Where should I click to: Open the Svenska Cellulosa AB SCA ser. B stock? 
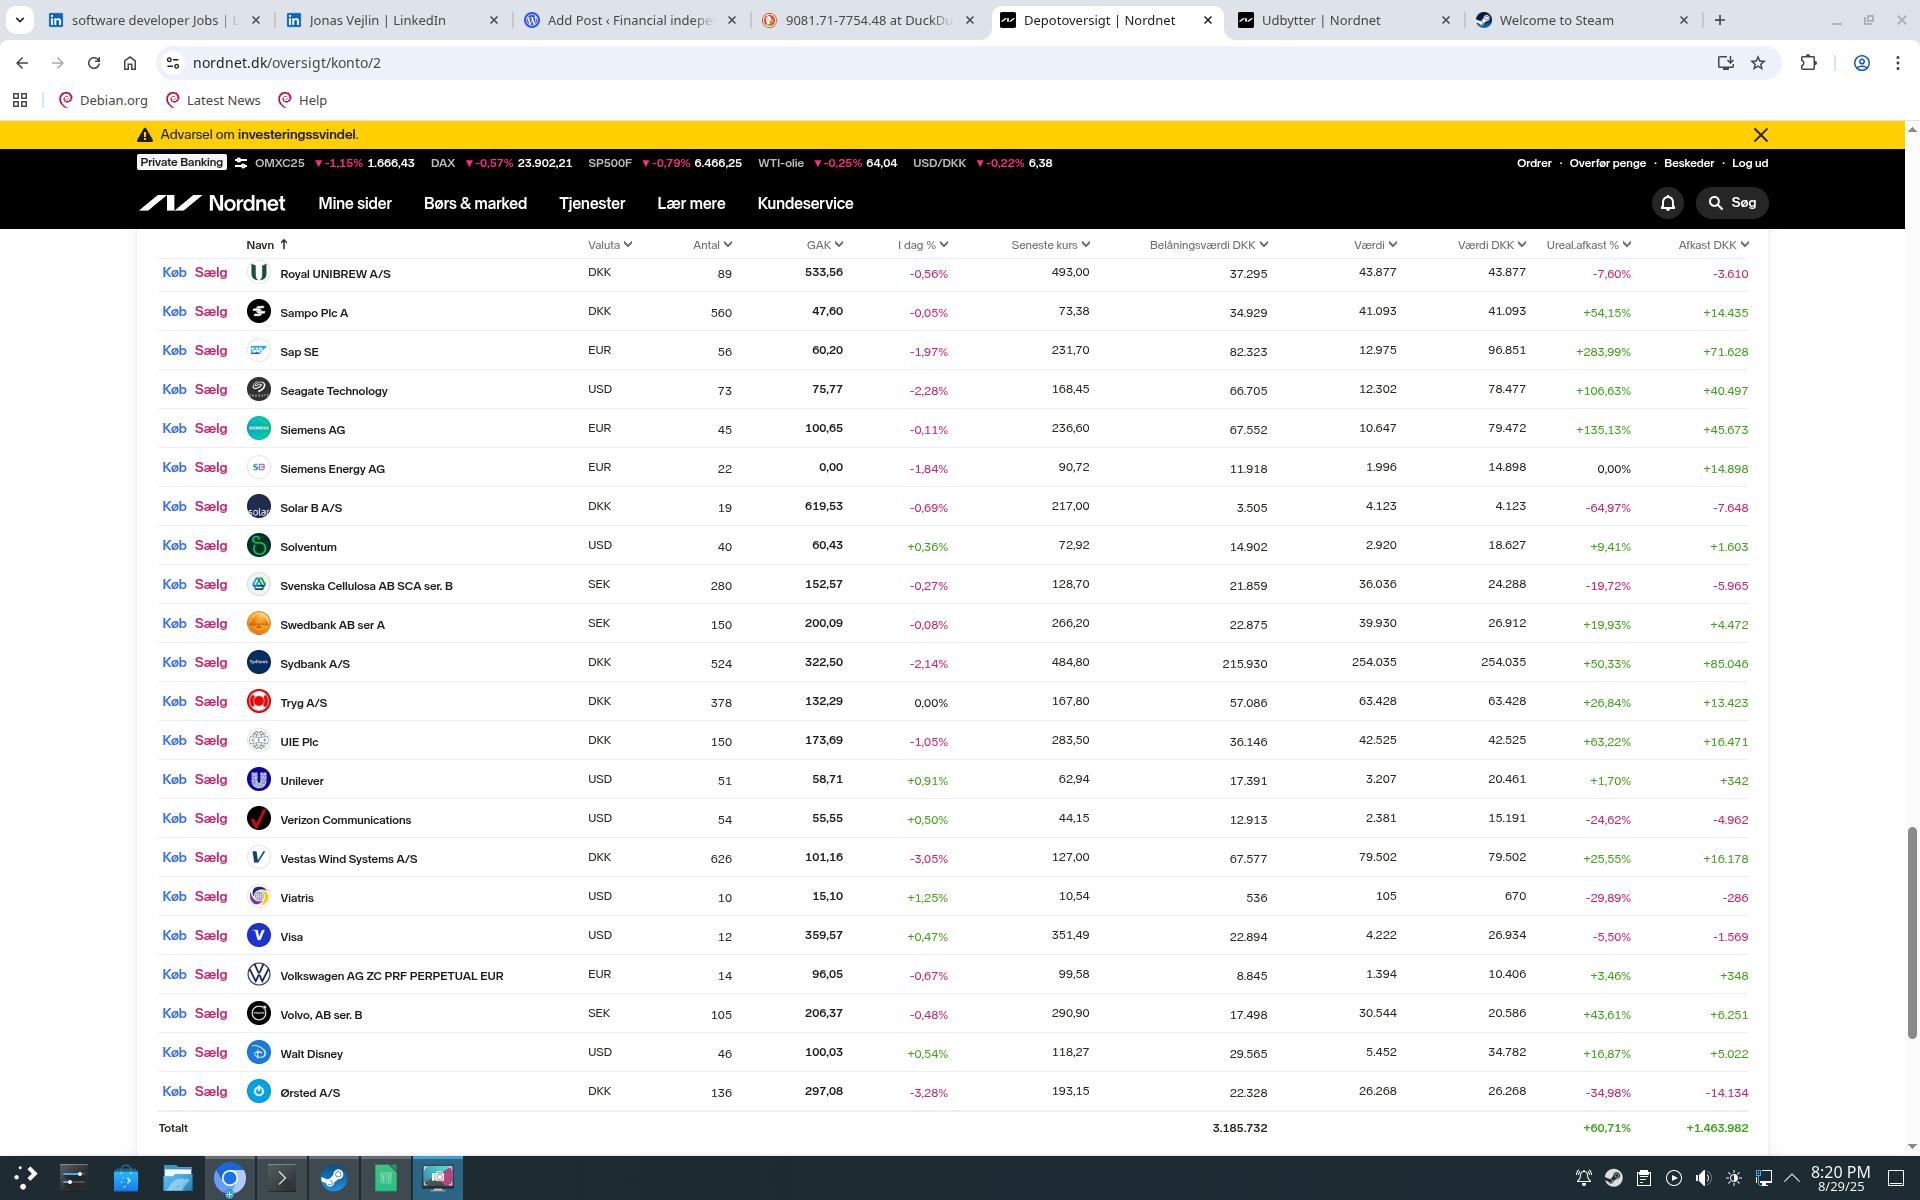pyautogui.click(x=366, y=586)
